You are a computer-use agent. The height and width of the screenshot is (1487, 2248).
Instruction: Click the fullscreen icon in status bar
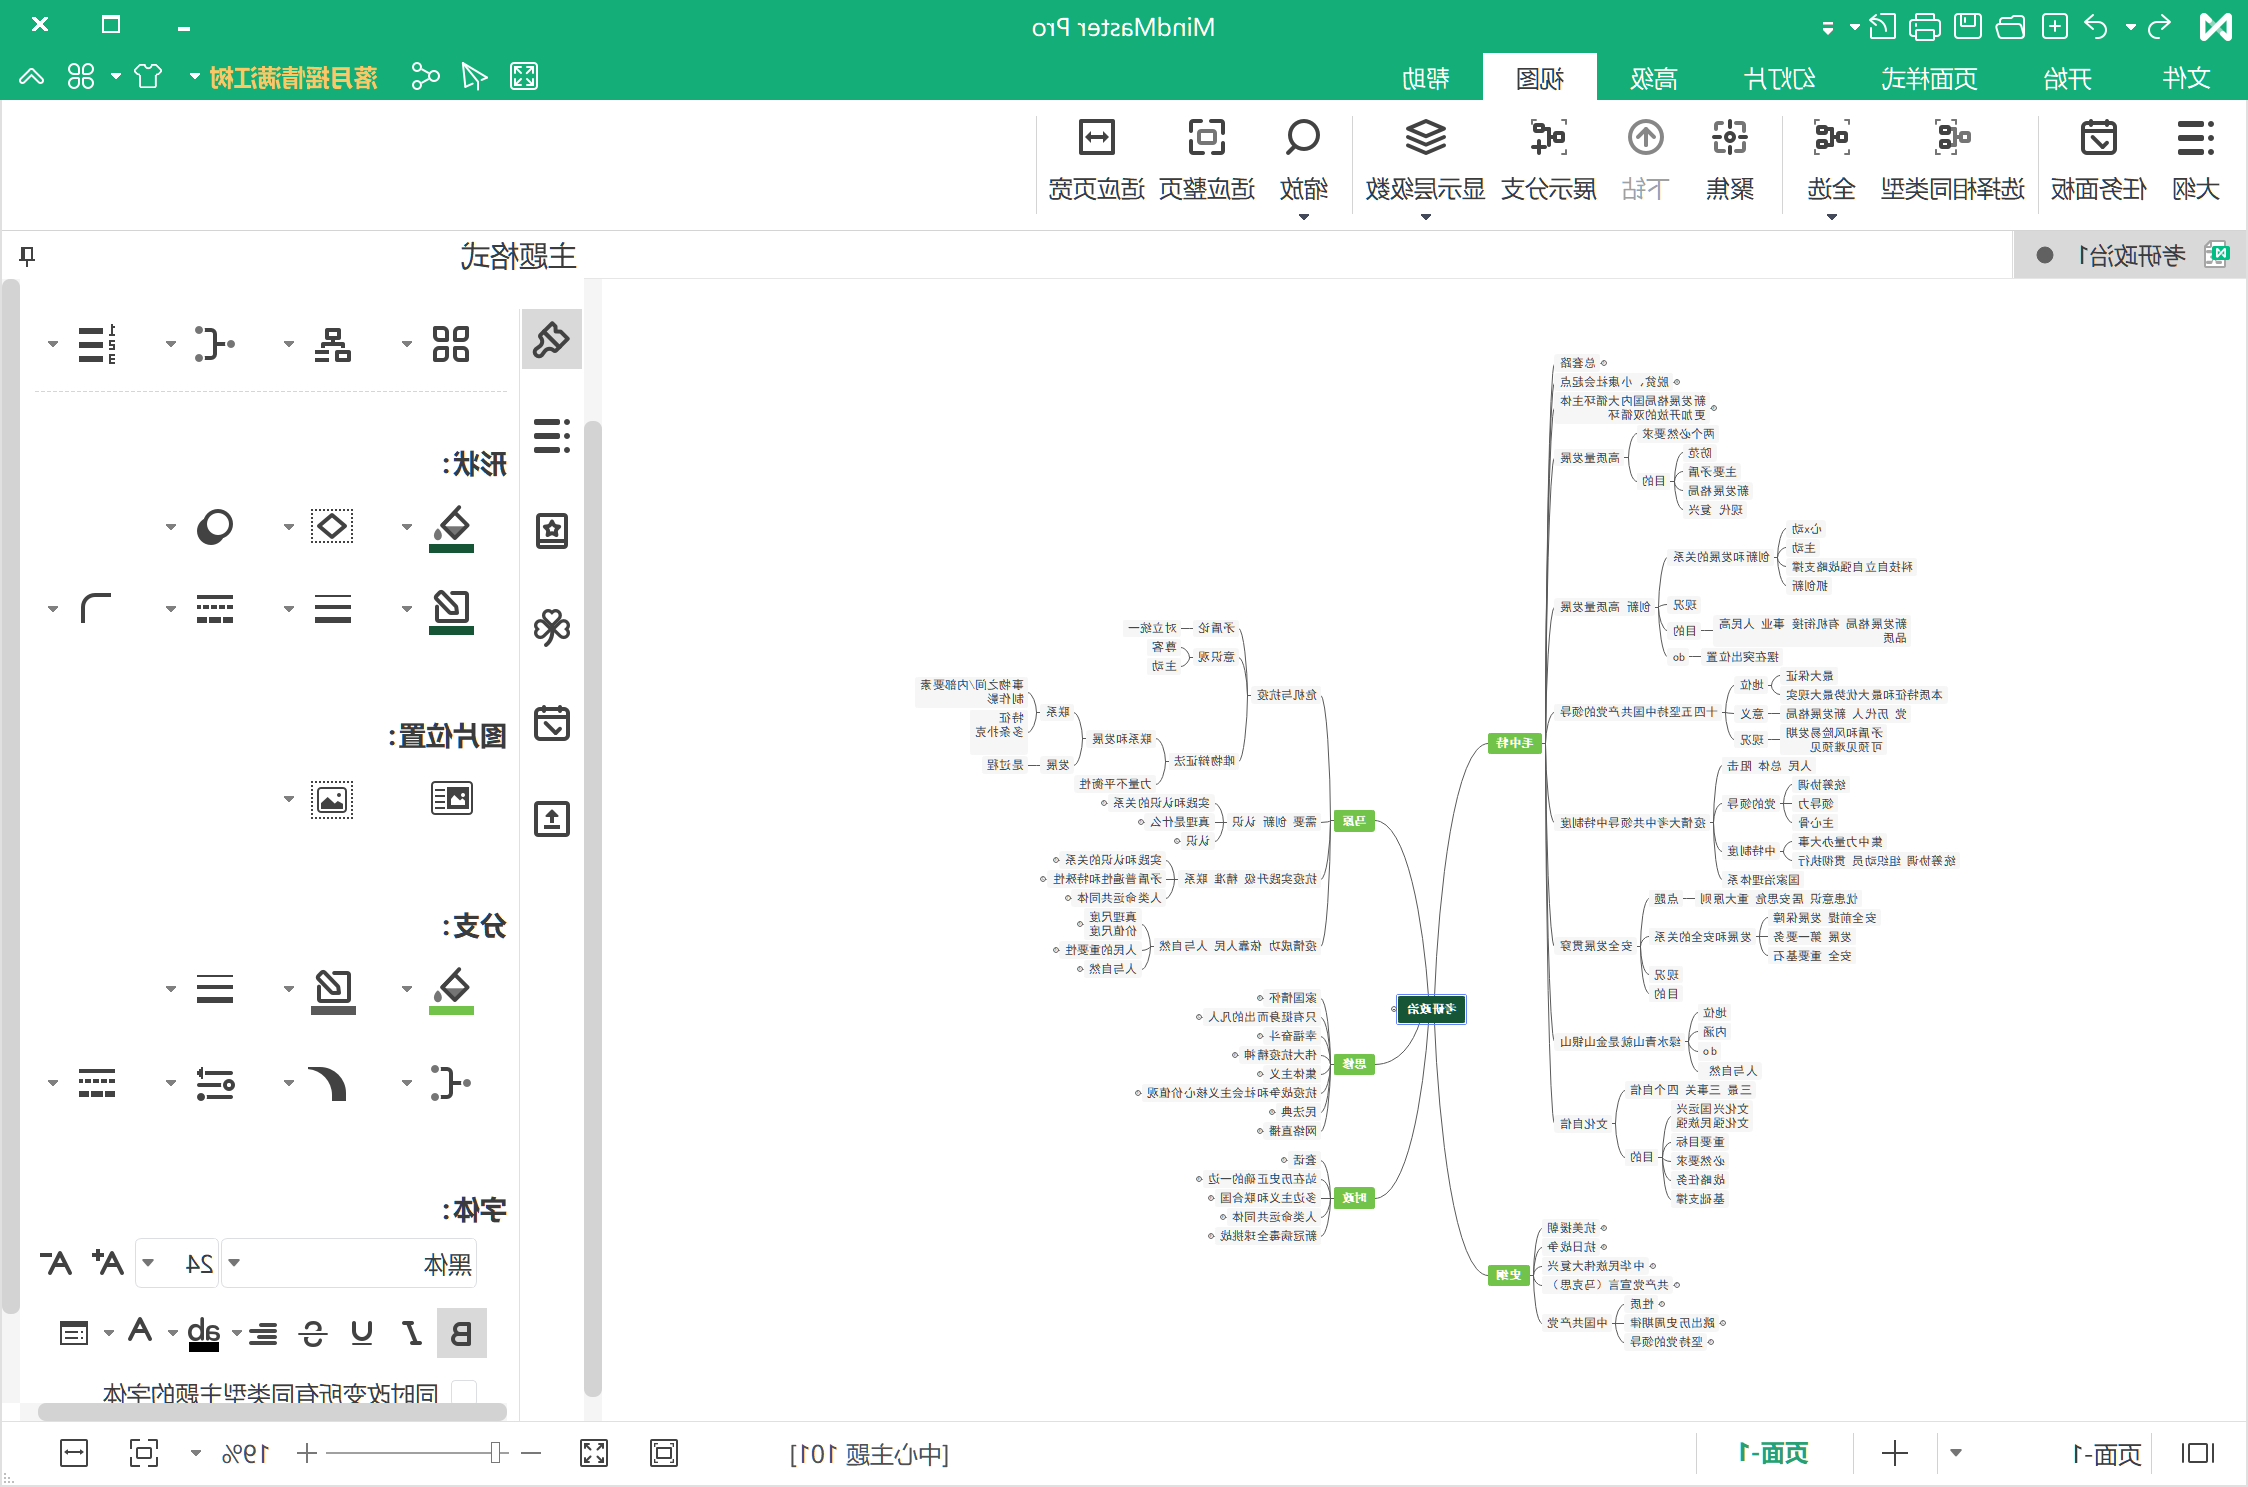[594, 1453]
